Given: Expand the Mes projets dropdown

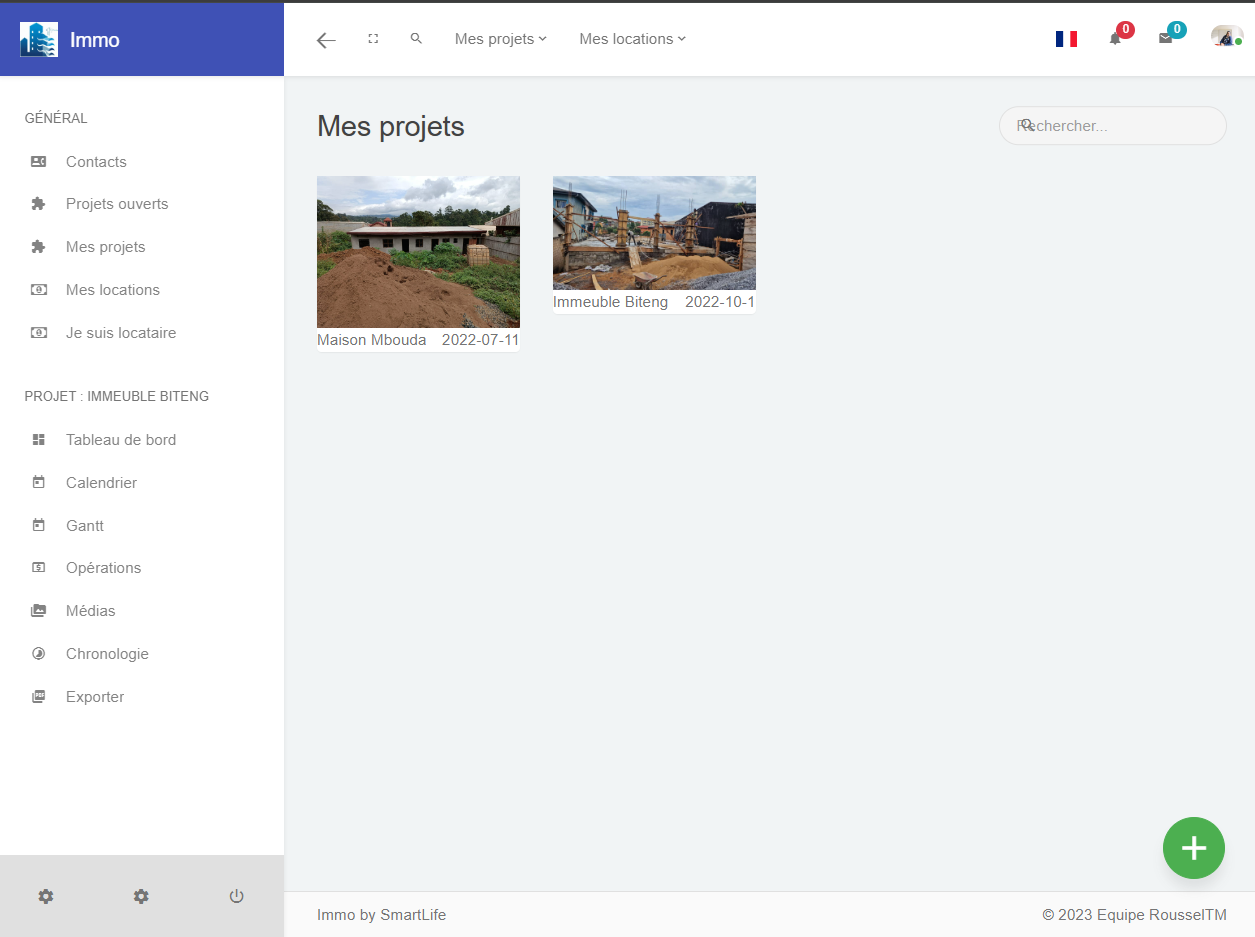Looking at the screenshot, I should [500, 39].
